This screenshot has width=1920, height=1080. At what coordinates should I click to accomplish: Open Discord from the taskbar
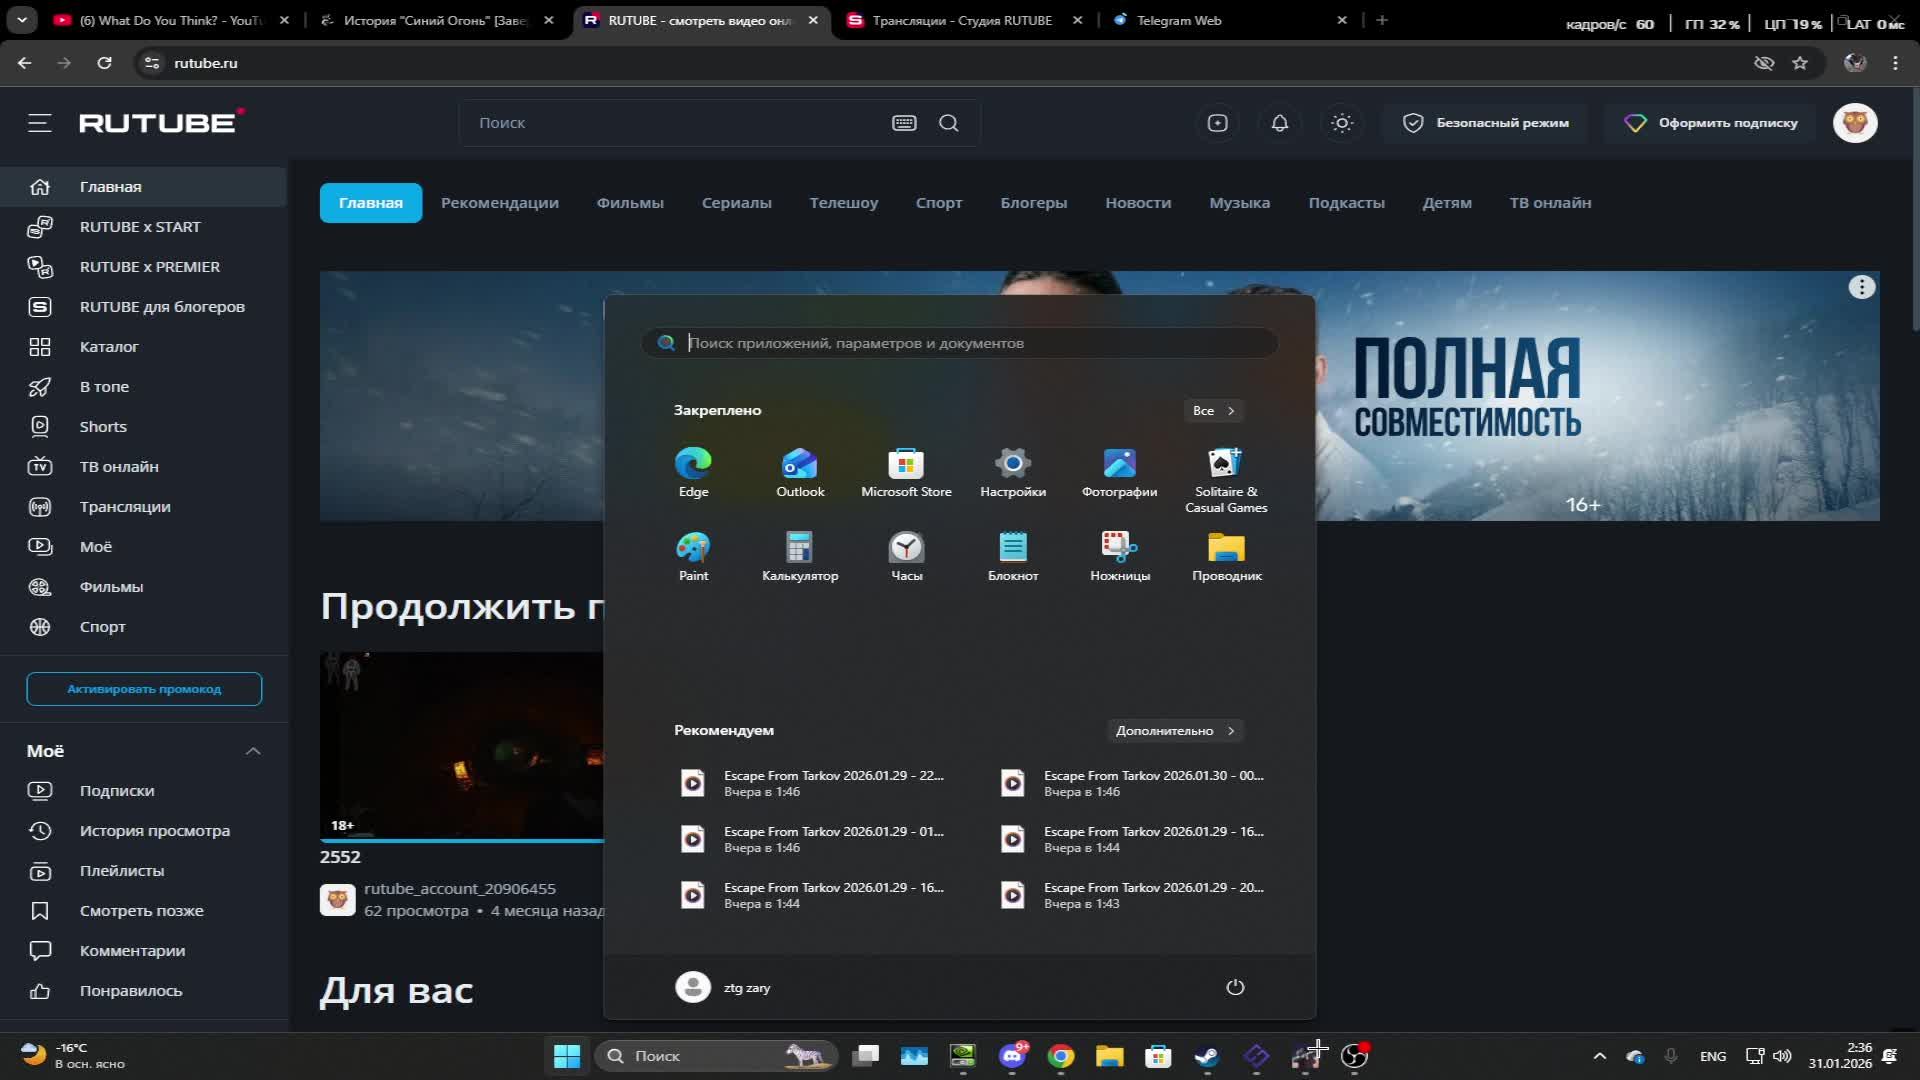click(1012, 1056)
